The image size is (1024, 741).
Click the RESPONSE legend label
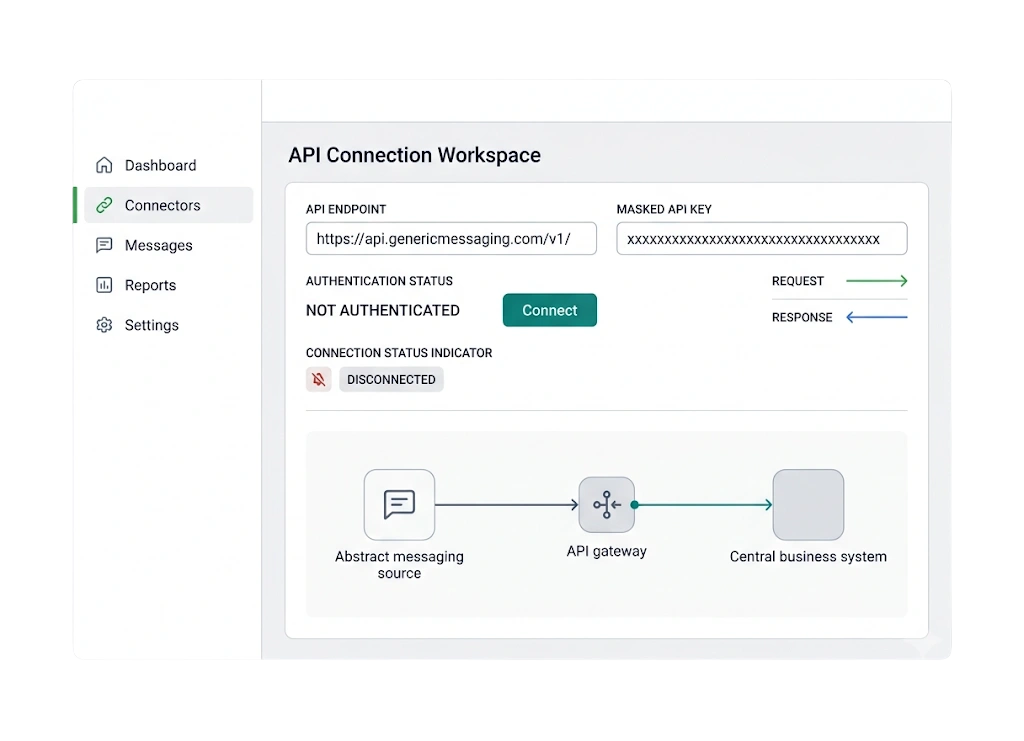coord(802,317)
